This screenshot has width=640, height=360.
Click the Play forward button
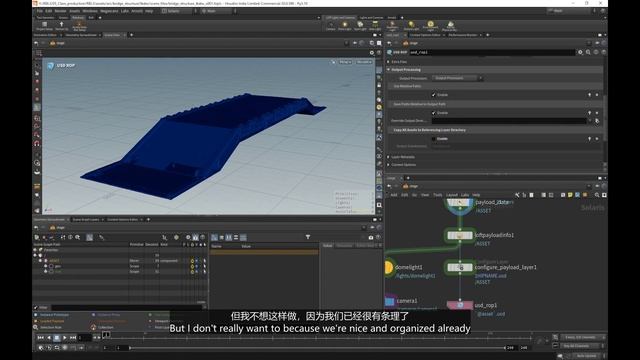coord(64,338)
